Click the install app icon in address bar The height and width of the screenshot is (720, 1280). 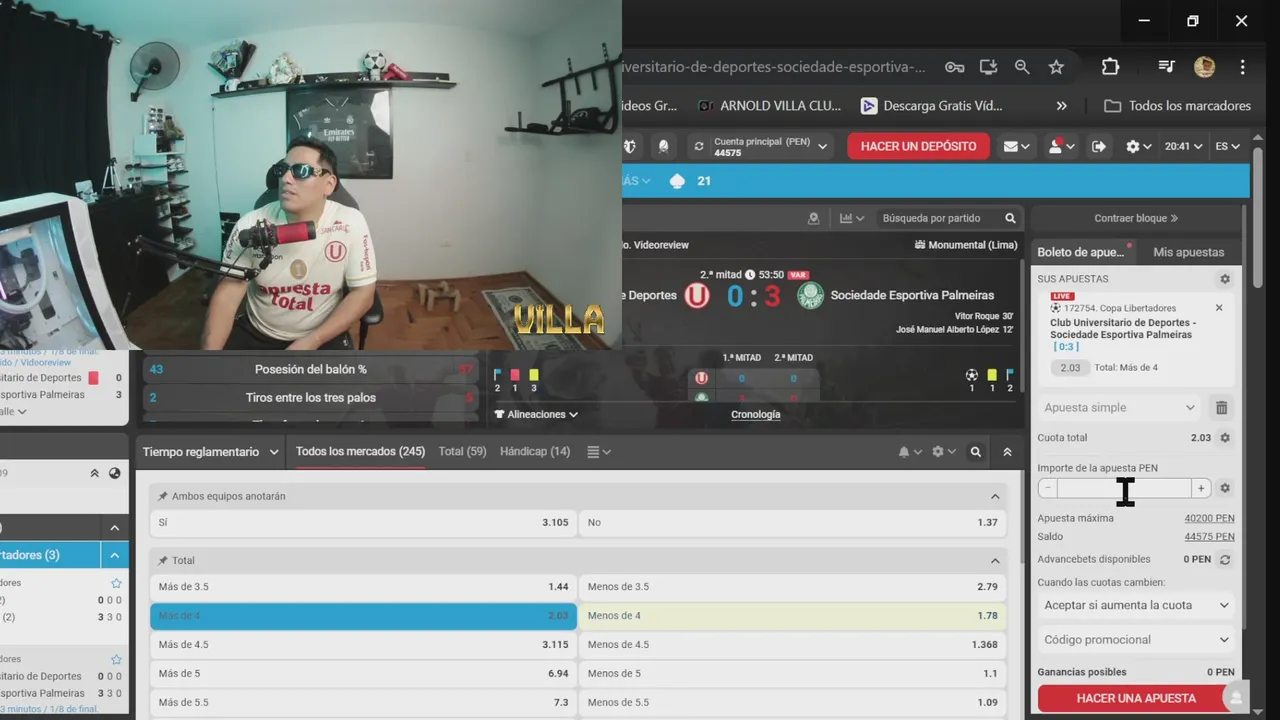coord(988,67)
